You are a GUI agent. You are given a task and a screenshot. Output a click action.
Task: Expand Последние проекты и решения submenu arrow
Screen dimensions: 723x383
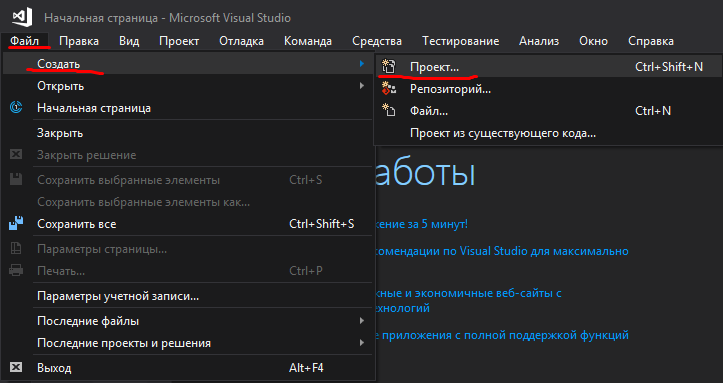pos(362,342)
